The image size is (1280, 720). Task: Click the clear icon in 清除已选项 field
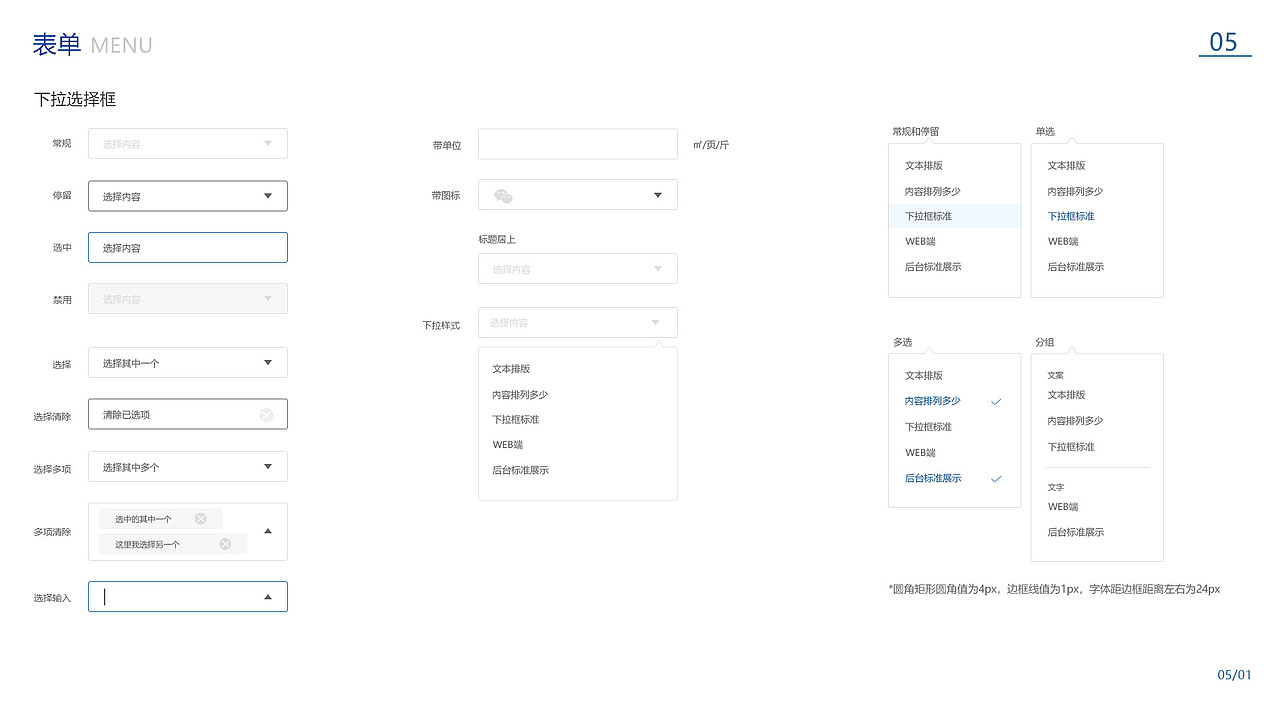coord(266,415)
